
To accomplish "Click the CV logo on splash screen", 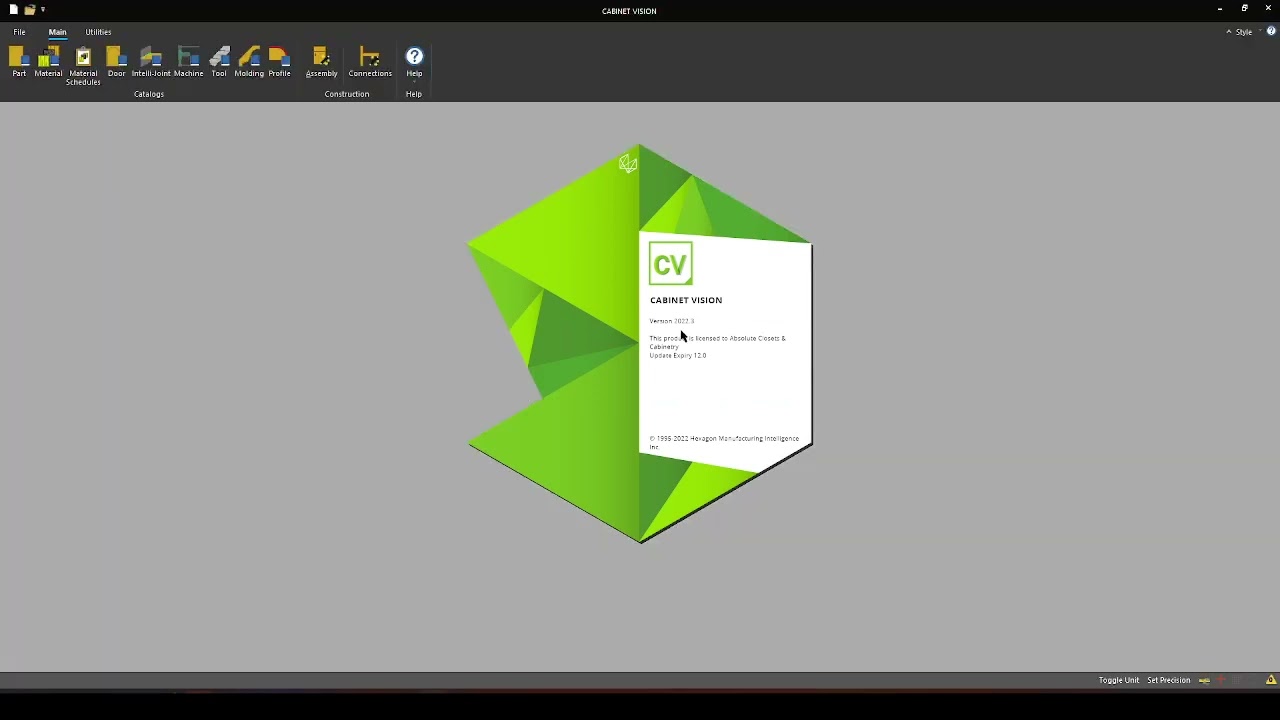I will point(670,264).
